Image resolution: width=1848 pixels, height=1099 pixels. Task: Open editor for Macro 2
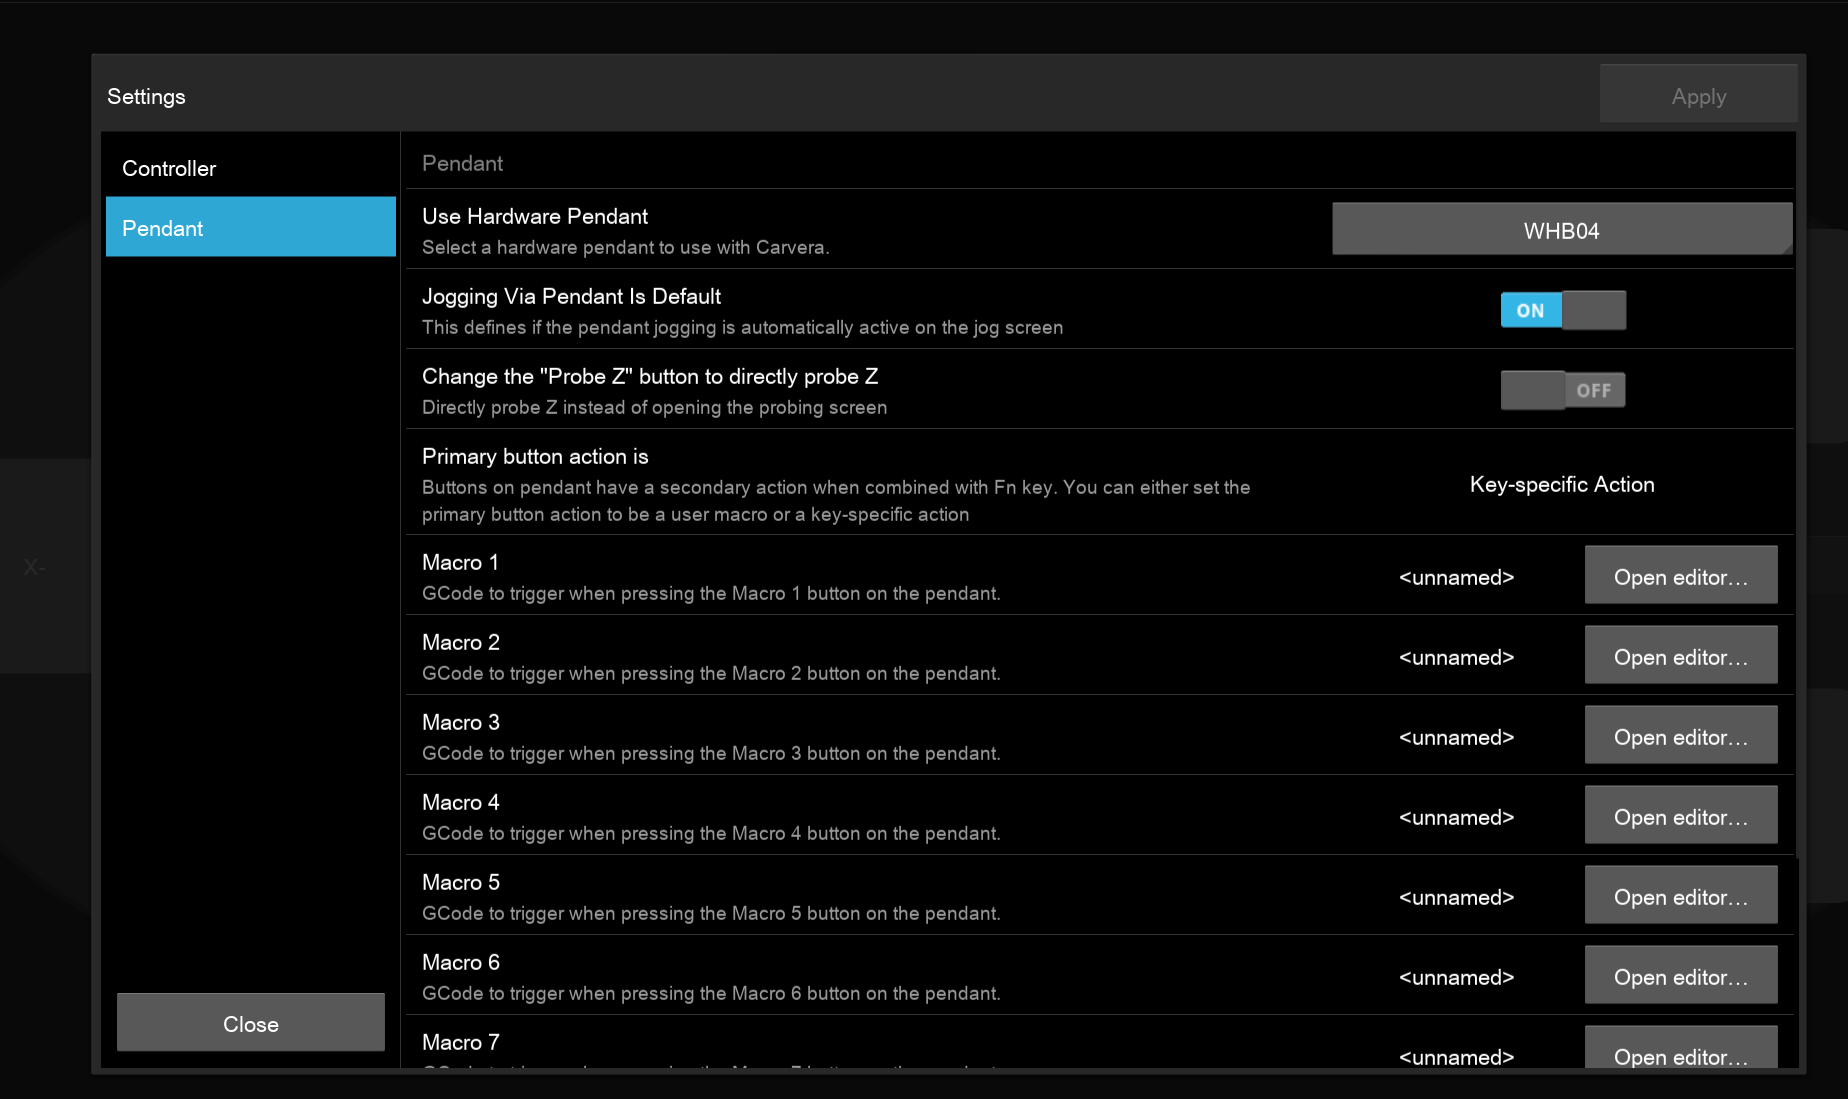[x=1680, y=656]
